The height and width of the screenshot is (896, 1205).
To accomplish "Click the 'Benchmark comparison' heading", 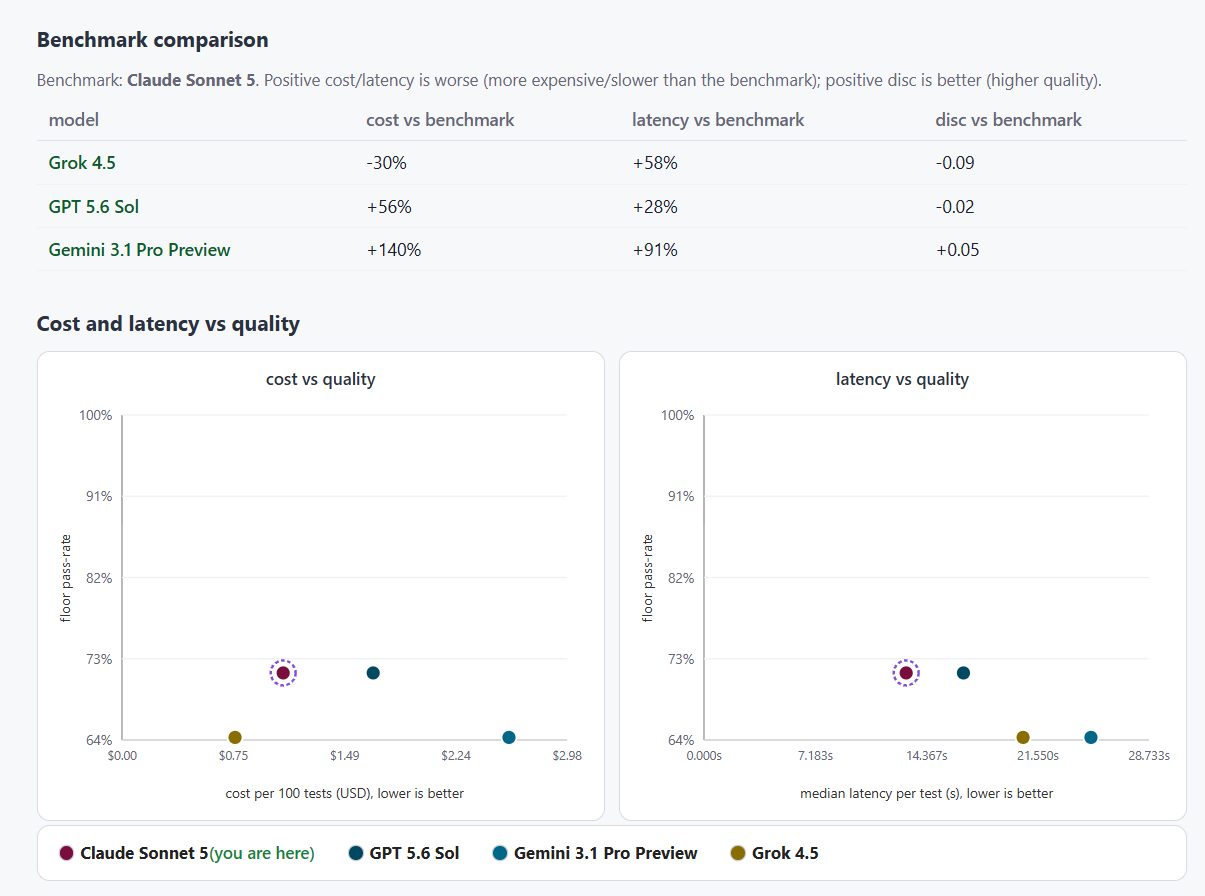I will point(153,40).
